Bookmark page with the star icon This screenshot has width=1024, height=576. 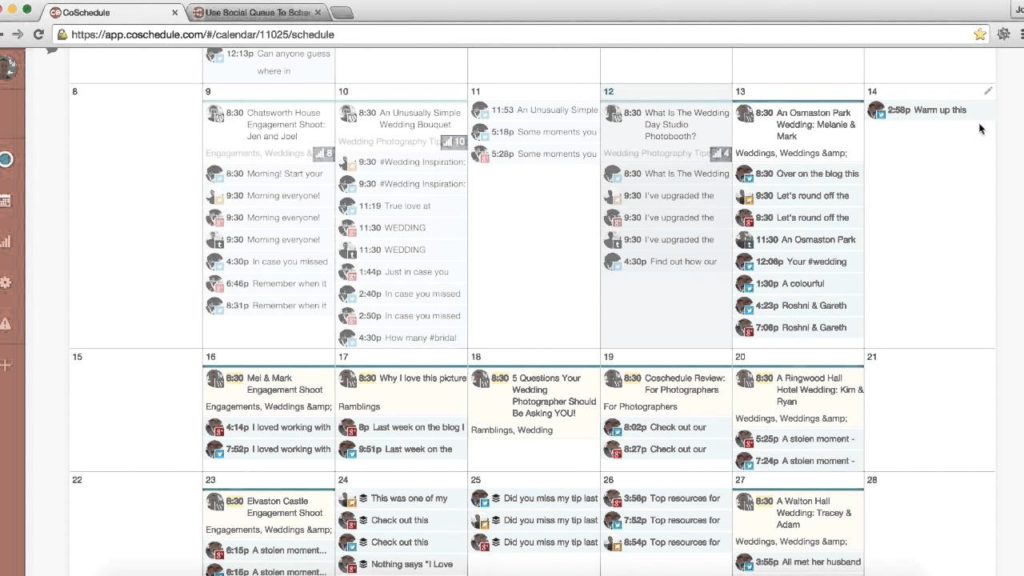pos(980,35)
